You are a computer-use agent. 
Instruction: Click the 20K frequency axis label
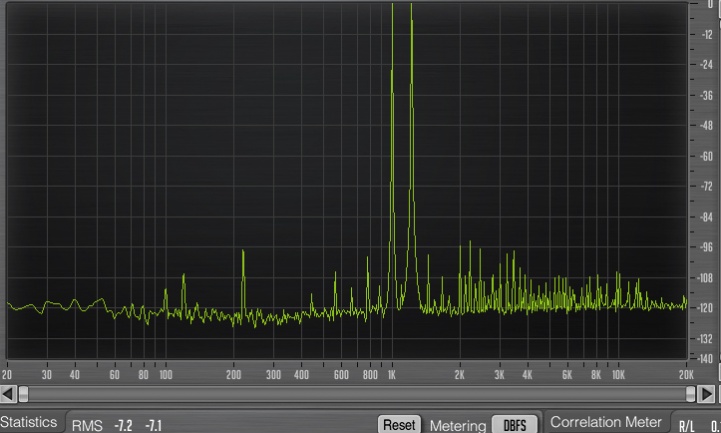click(x=686, y=375)
